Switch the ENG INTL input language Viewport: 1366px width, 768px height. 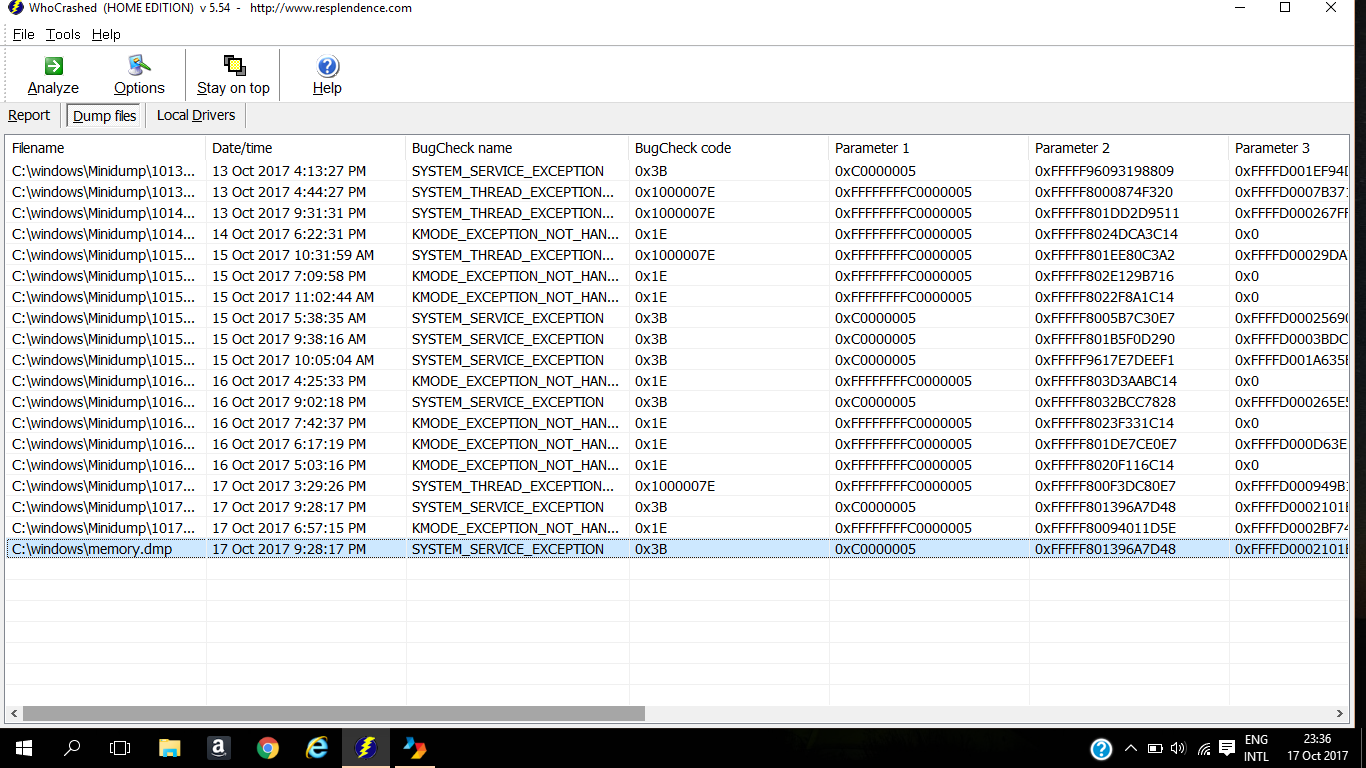[1256, 748]
